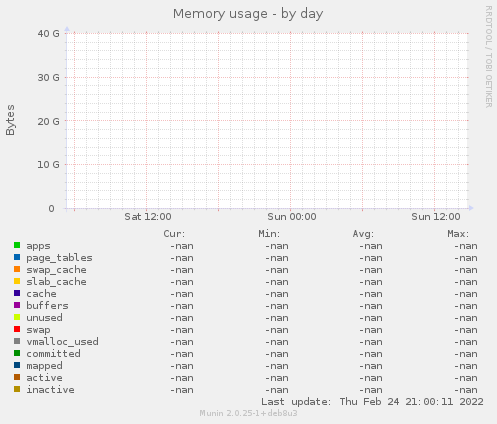The image size is (497, 424).
Task: Select the 'apps' legend label
Action: [38, 246]
